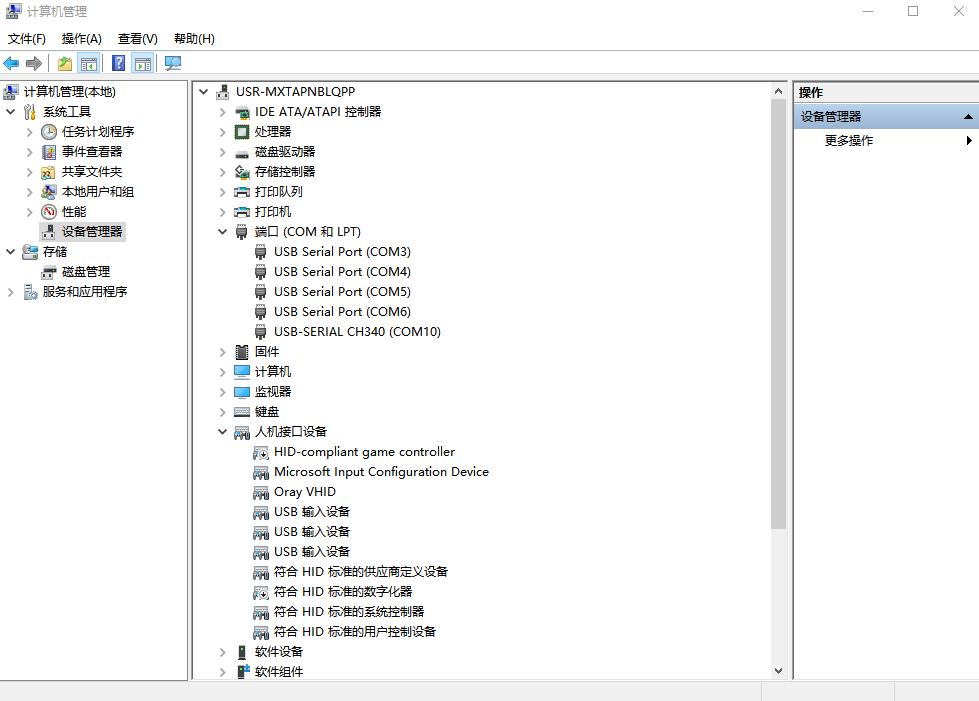Select 磁盘管理 in the left tree
The width and height of the screenshot is (979, 701).
pyautogui.click(x=85, y=272)
